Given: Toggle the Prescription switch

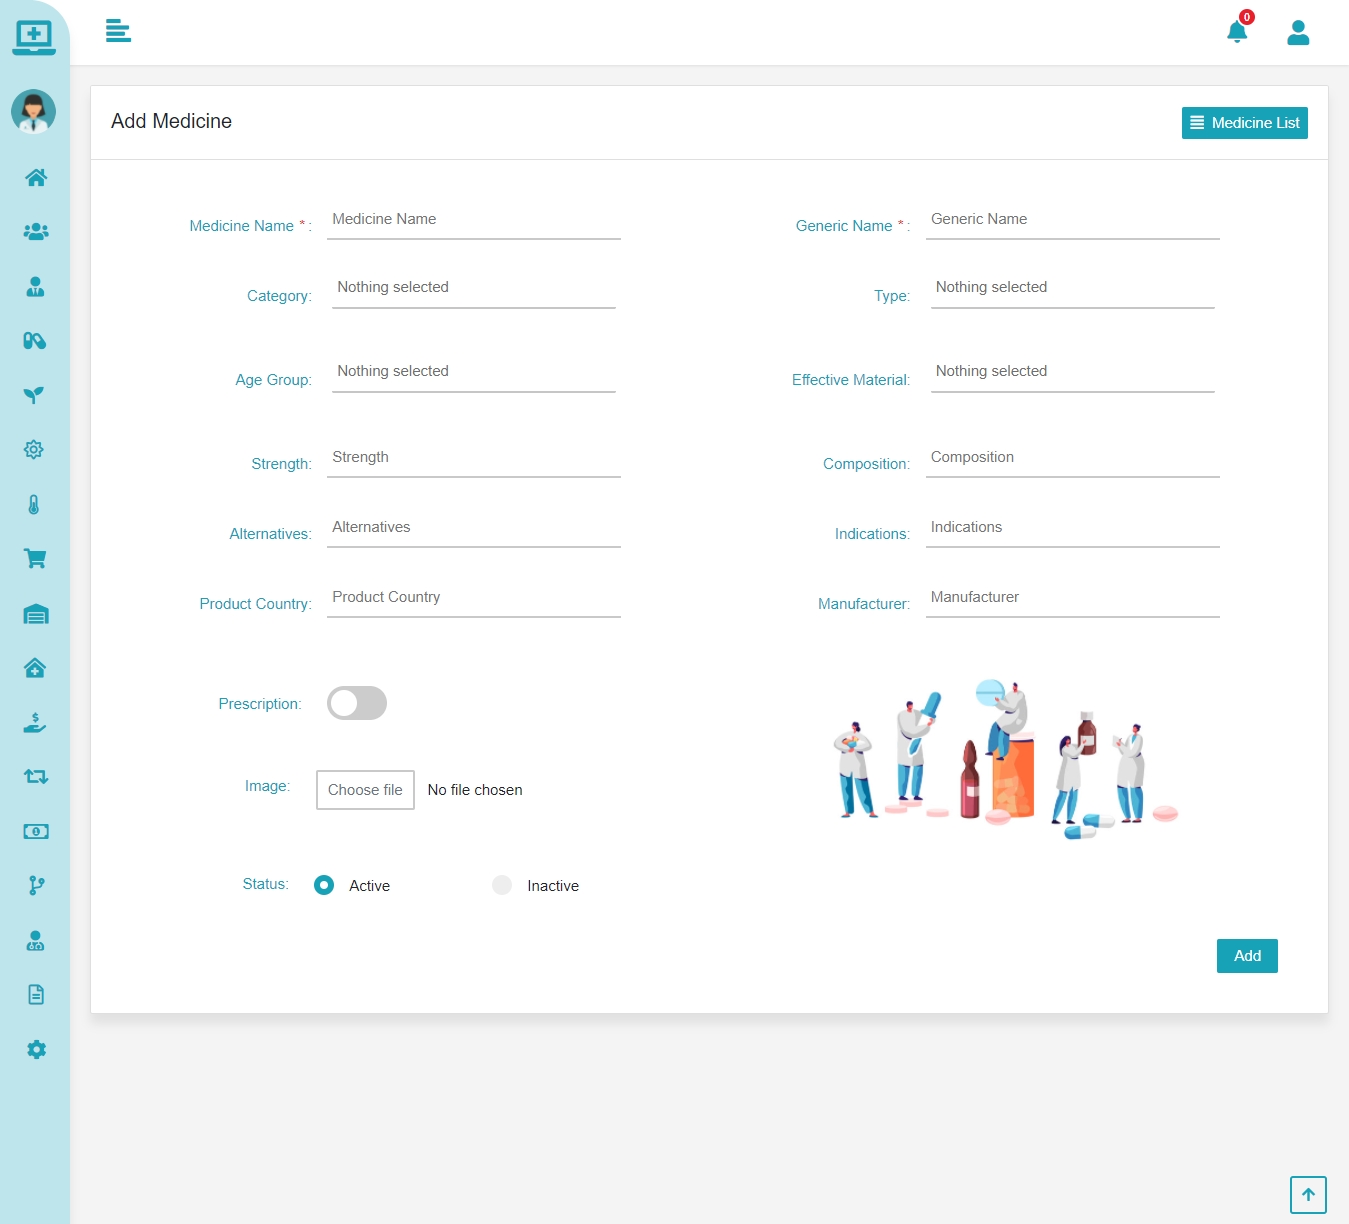Looking at the screenshot, I should click(357, 703).
